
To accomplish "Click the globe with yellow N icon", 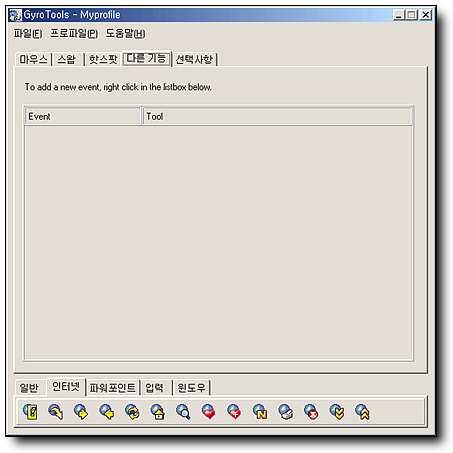I will pos(260,412).
